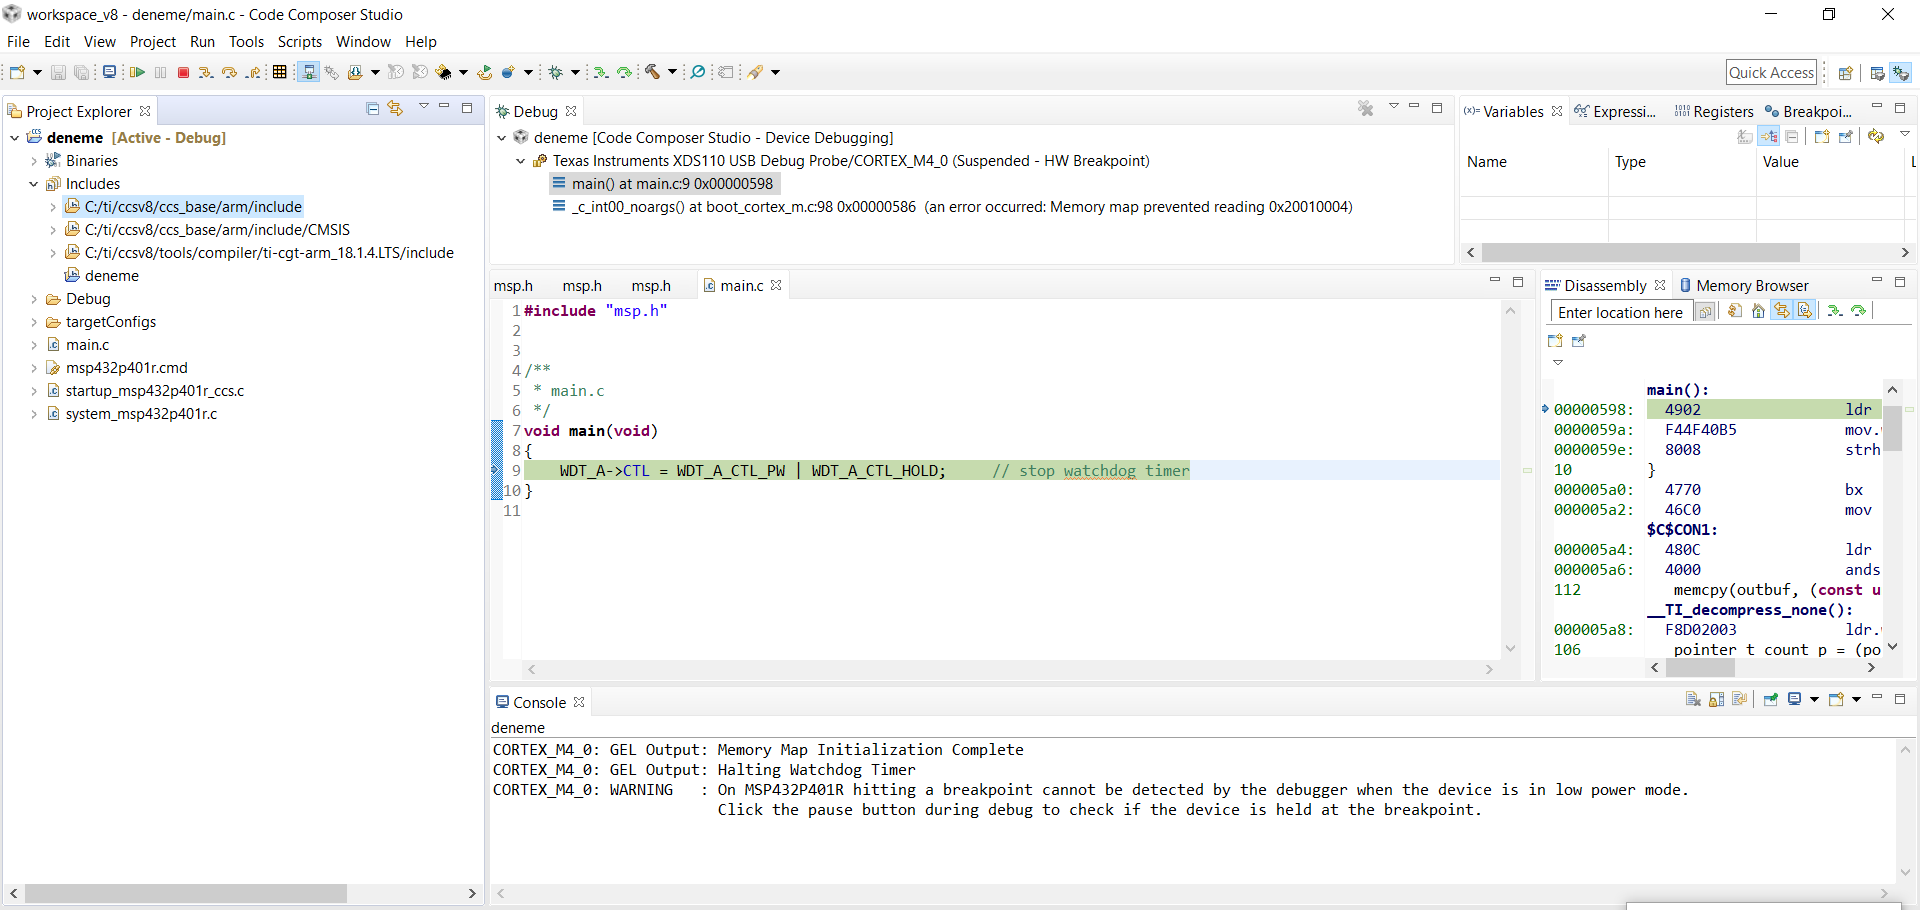
Task: Open the Scripts menu
Action: pyautogui.click(x=299, y=42)
